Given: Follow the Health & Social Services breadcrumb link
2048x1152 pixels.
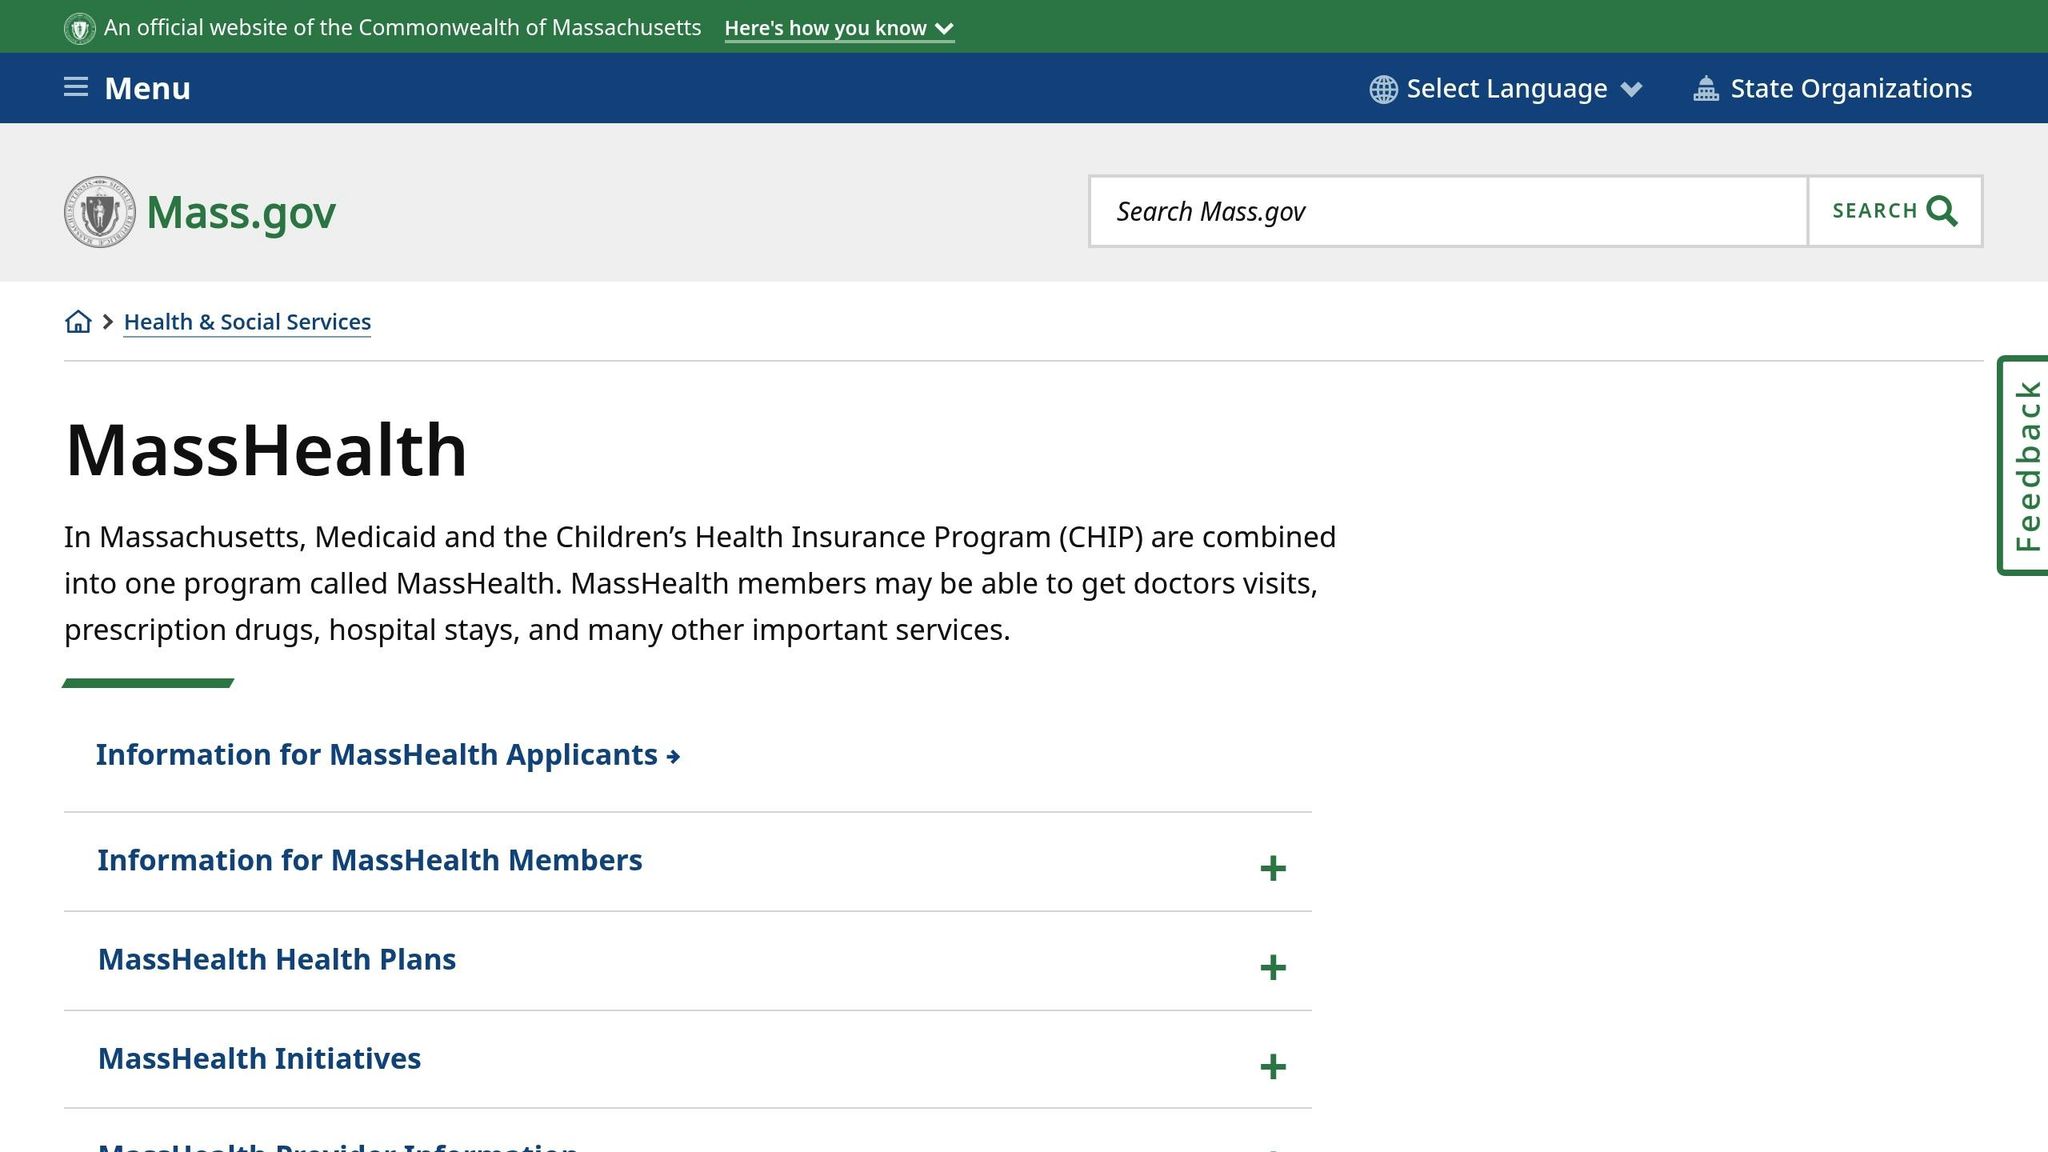Looking at the screenshot, I should click(246, 321).
